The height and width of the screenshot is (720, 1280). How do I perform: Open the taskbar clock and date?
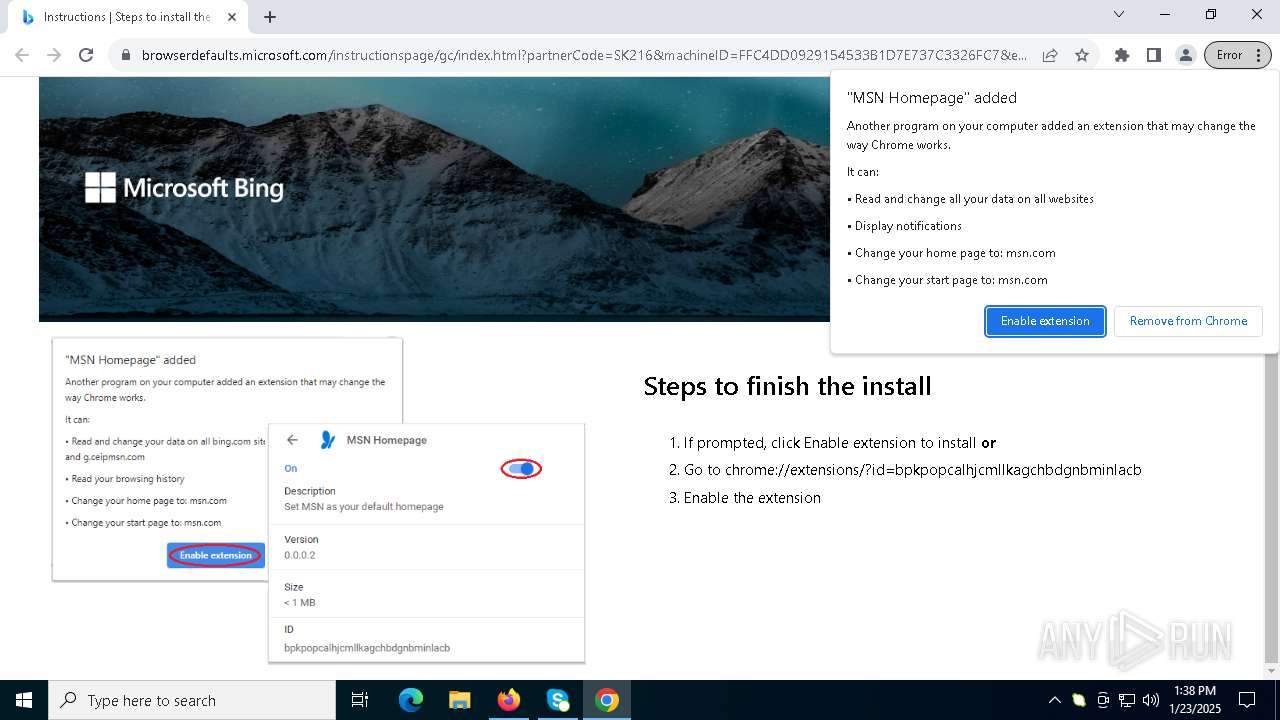coord(1195,700)
